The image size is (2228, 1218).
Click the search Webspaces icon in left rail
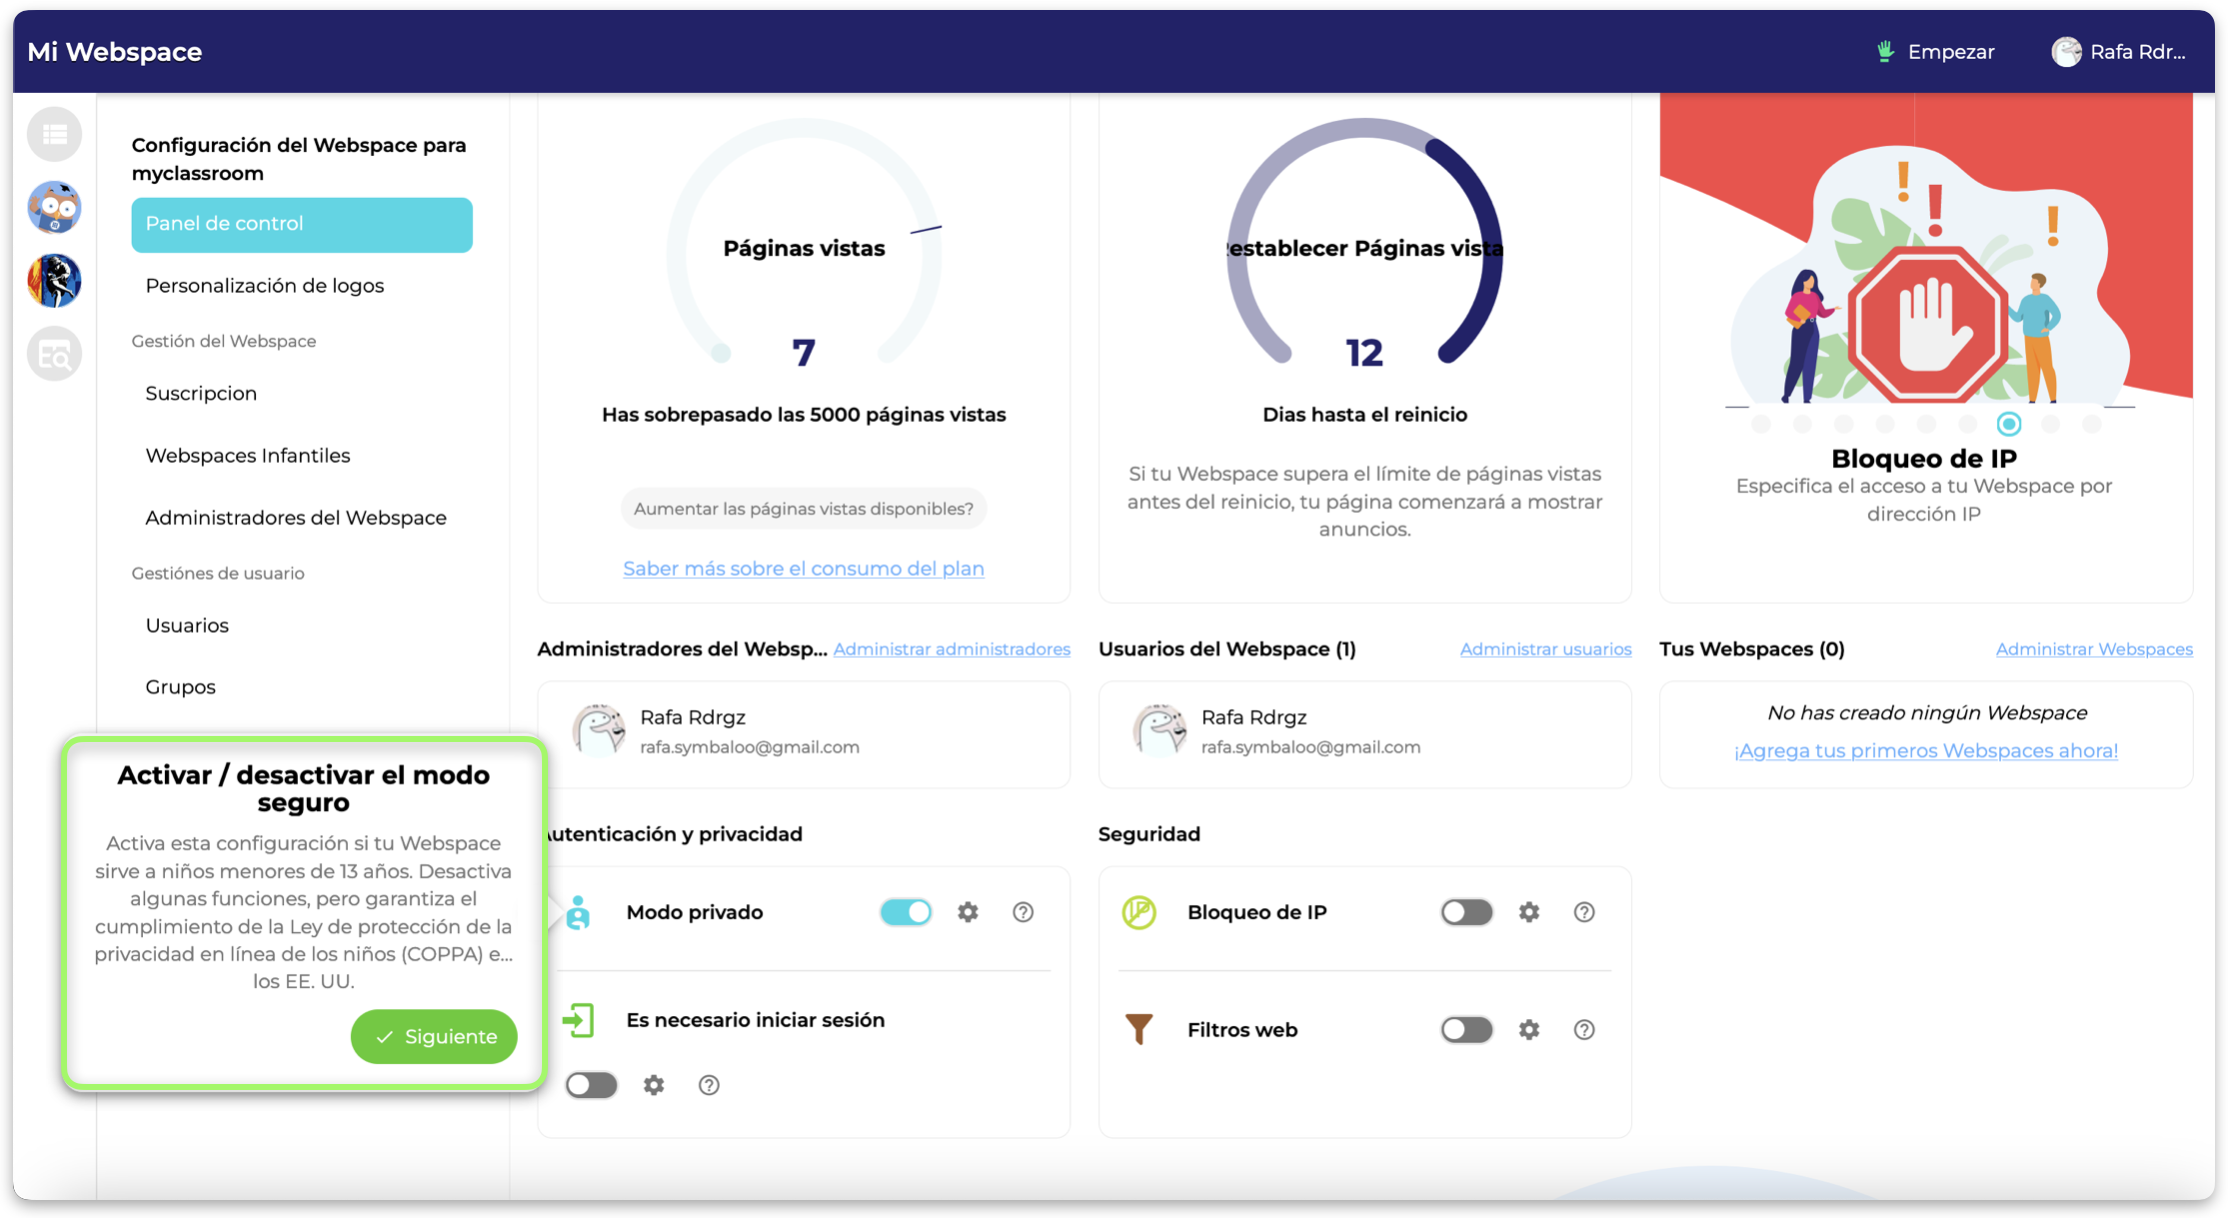pyautogui.click(x=54, y=354)
